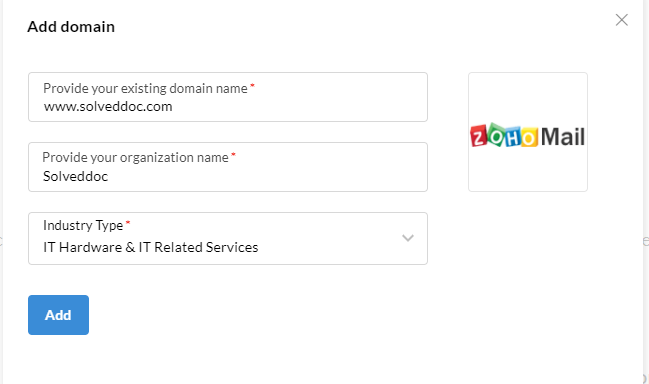Focus the organization name field
This screenshot has height=384, width=649.
click(x=228, y=167)
